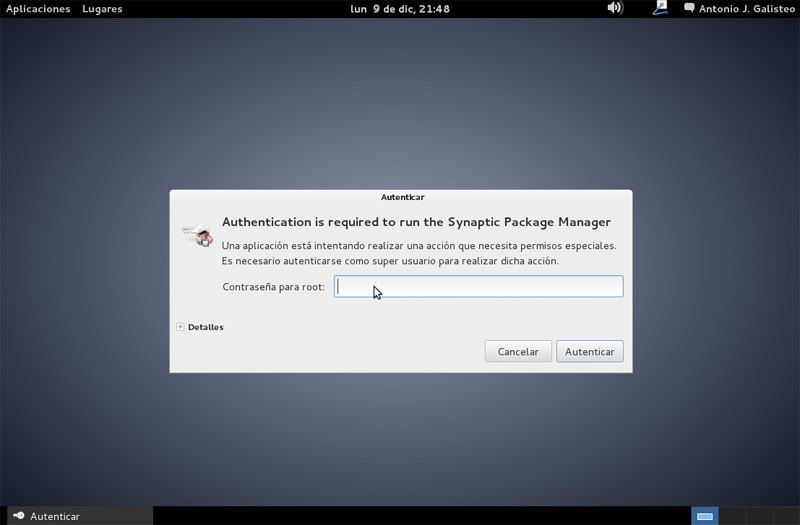
Task: Open the Aplicaciones menu
Action: pos(38,9)
